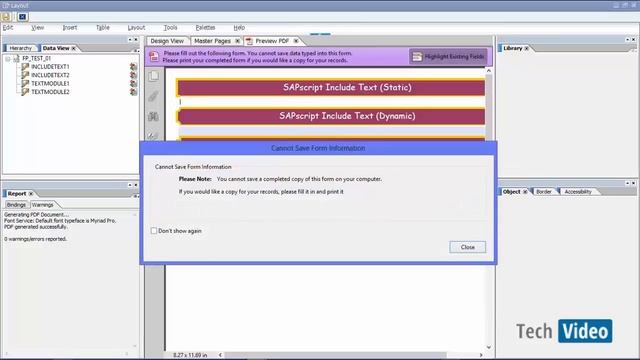640x360 pixels.
Task: Open the Palettes menu
Action: tap(205, 27)
